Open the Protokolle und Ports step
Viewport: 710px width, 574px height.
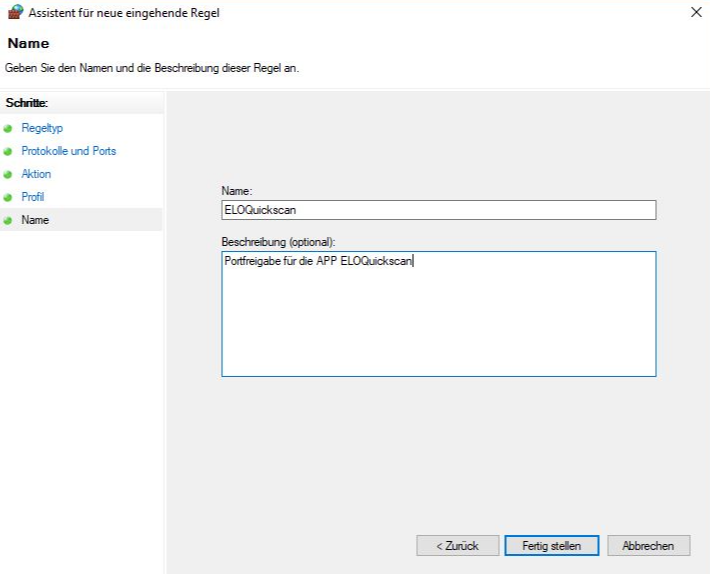68,151
